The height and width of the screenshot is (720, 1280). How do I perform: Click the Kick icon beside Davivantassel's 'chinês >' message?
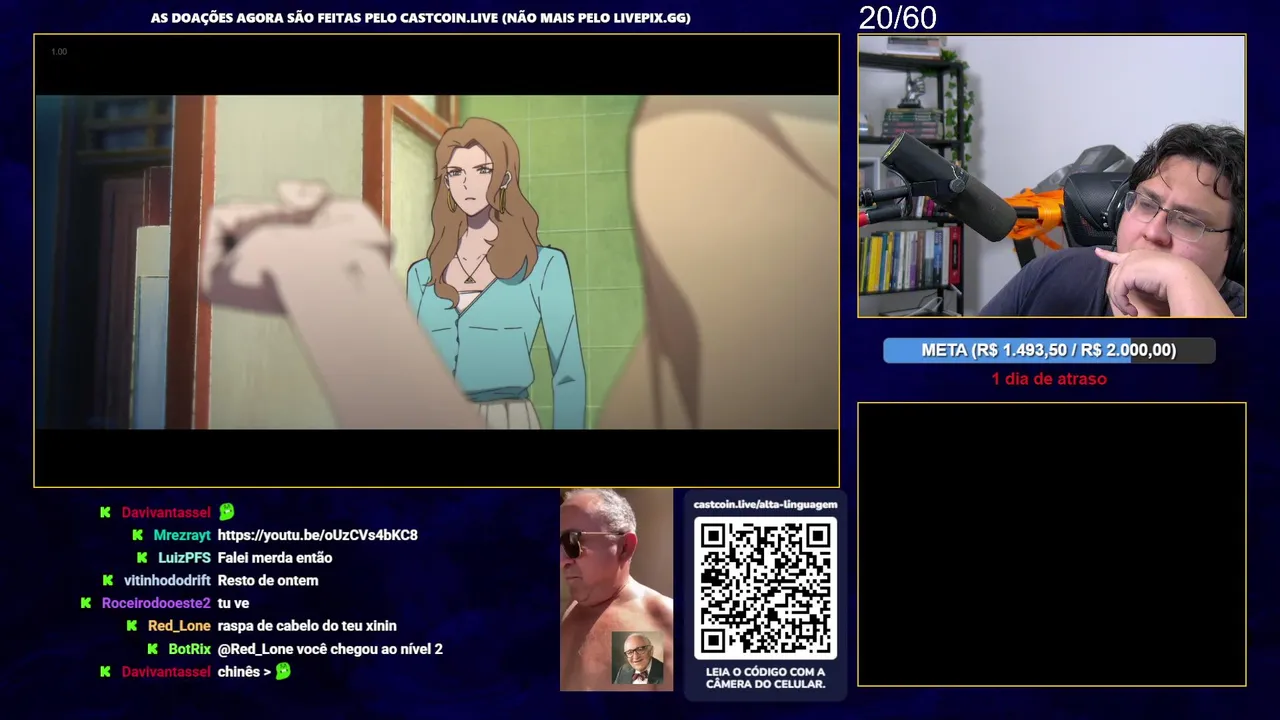105,672
